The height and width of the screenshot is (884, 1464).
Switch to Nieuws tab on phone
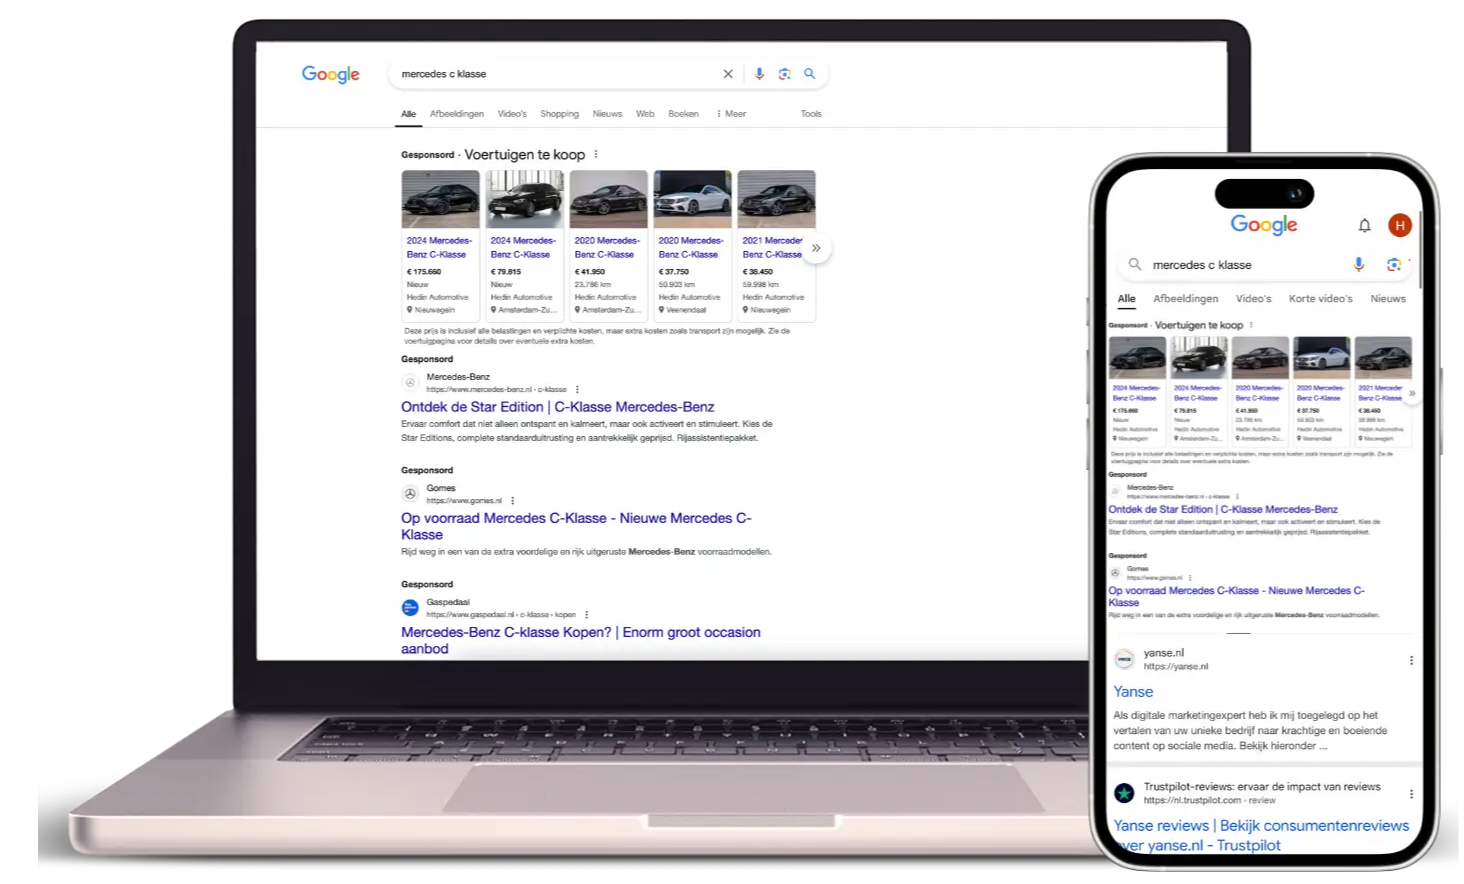1388,299
